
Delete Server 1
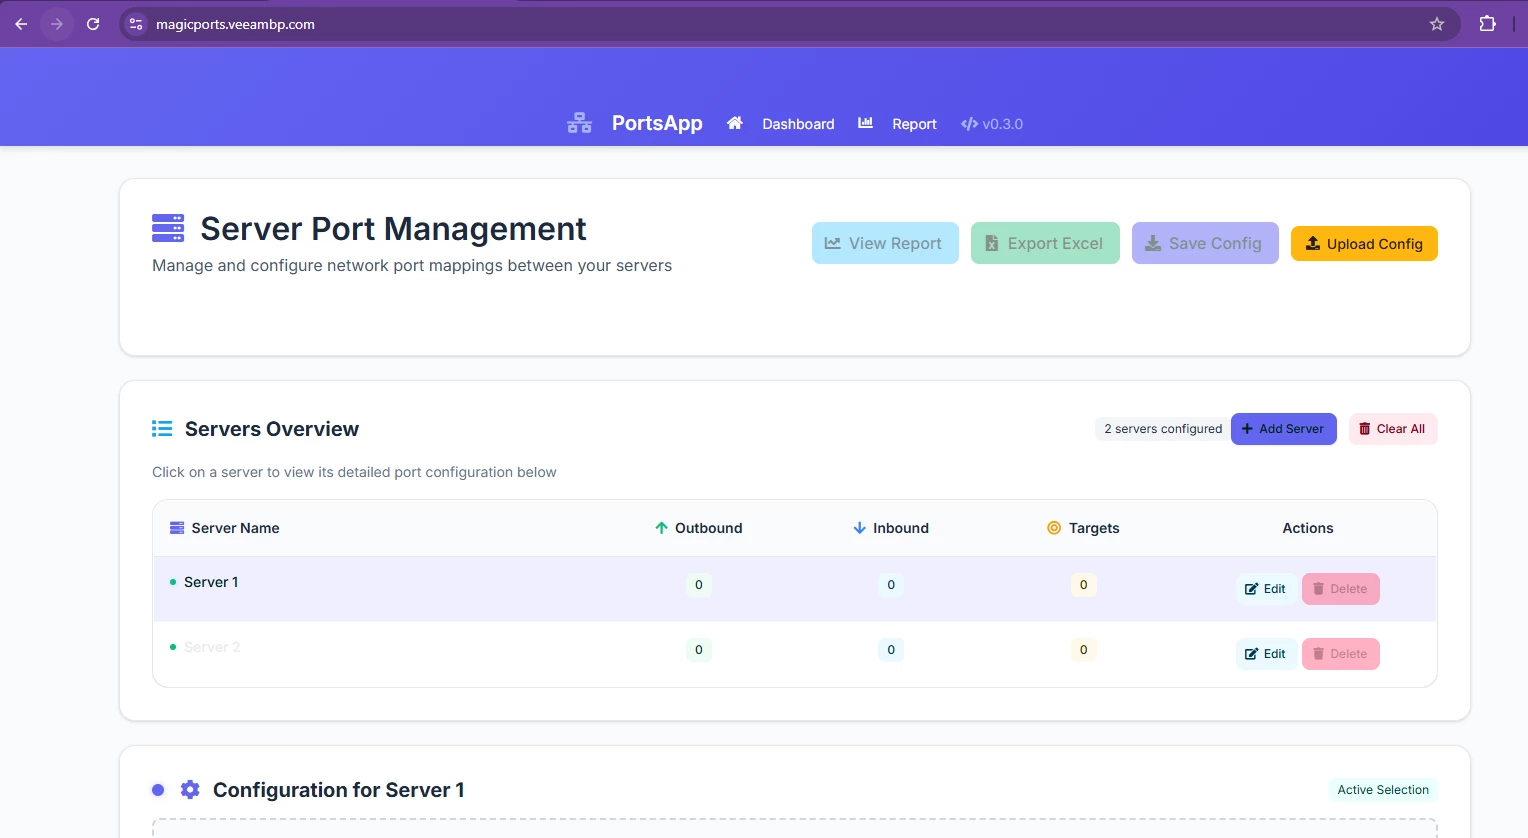pyautogui.click(x=1340, y=589)
